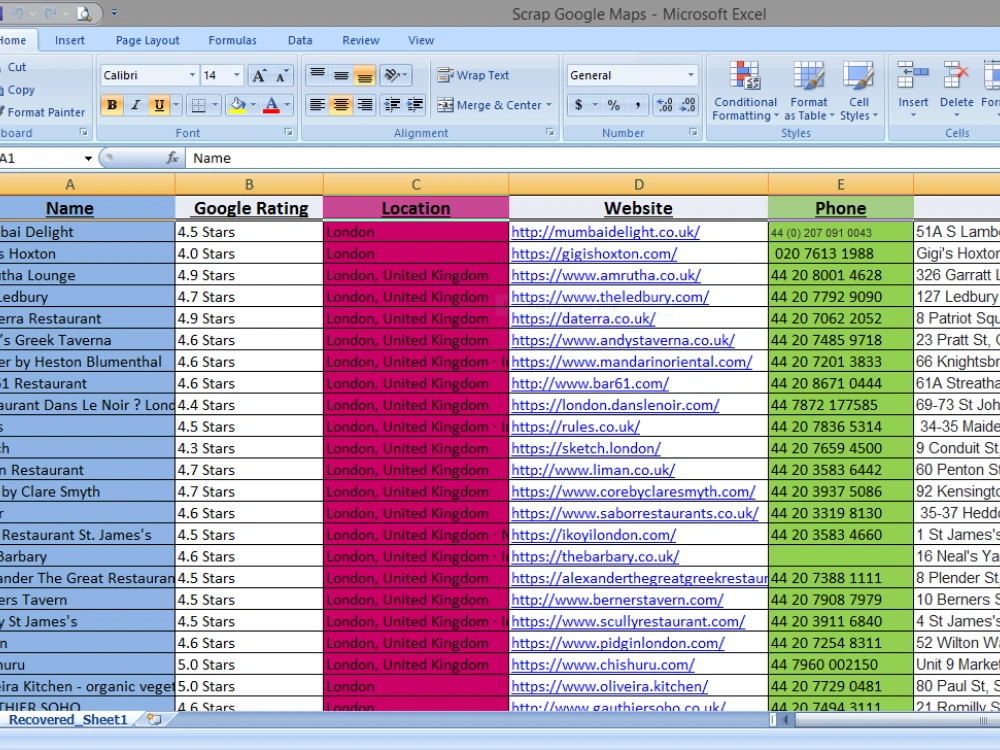Increase indent of cell text
1000x750 pixels.
pos(415,105)
